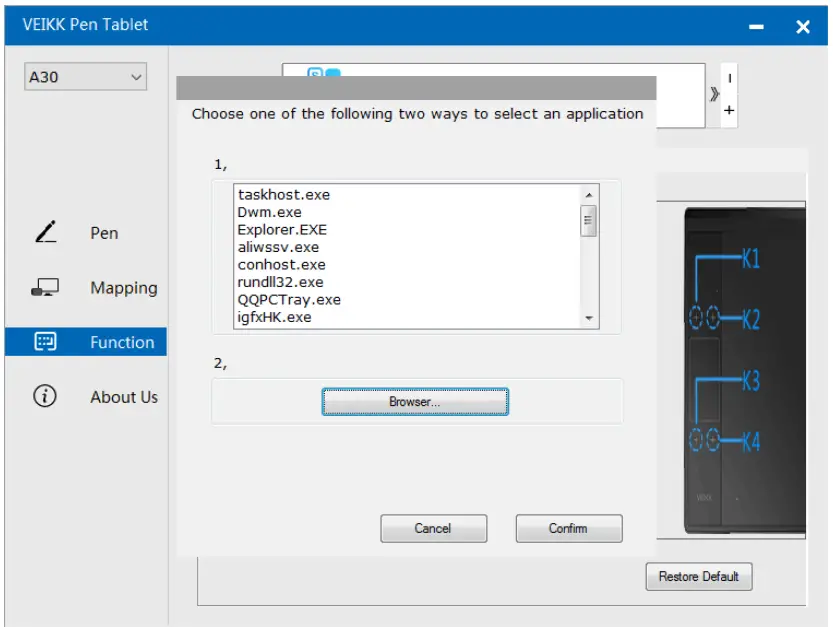Click the Function keyboard icon
The height and width of the screenshot is (627, 833).
45,342
